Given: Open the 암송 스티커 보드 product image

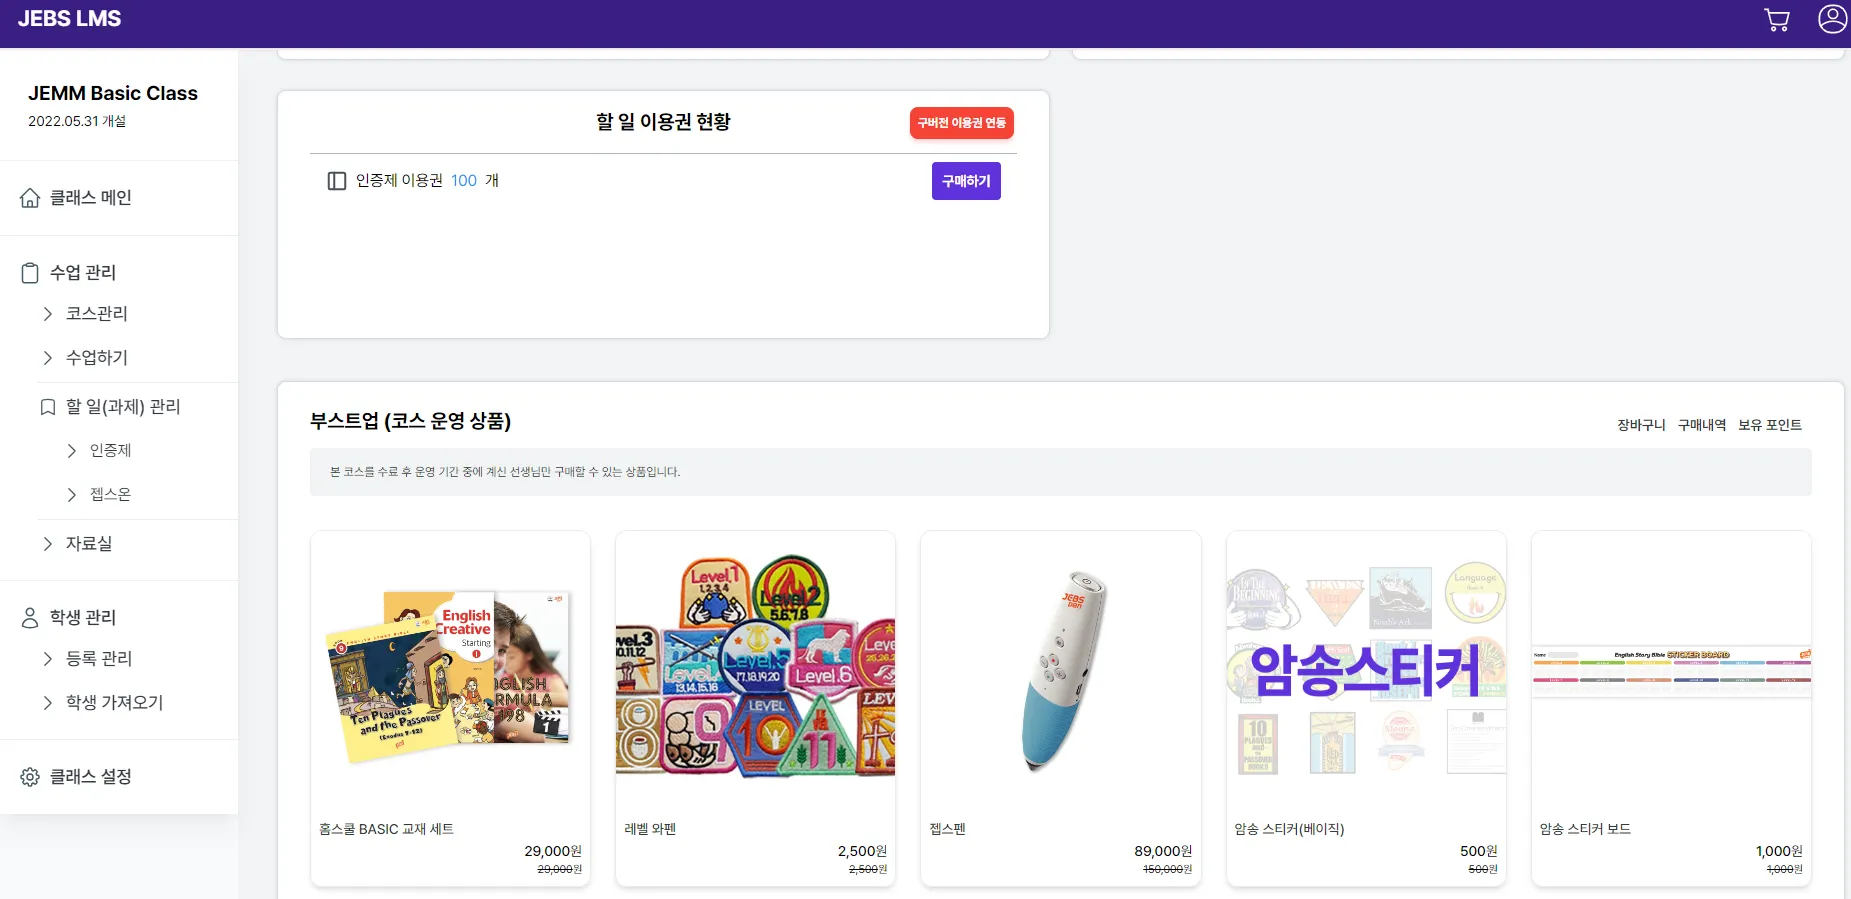Looking at the screenshot, I should point(1671,671).
